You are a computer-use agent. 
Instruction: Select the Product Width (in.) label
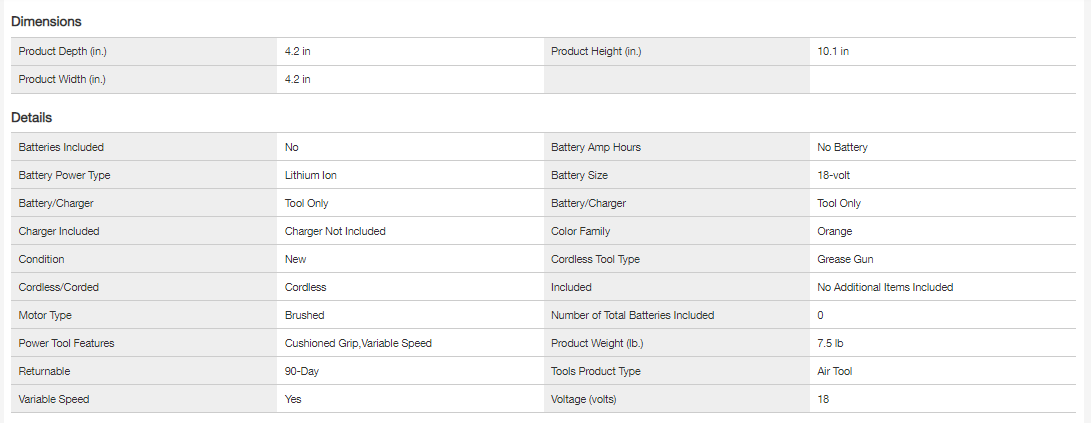(x=62, y=79)
